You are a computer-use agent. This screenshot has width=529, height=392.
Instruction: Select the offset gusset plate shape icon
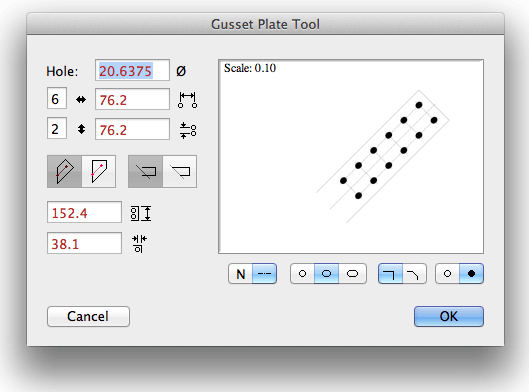click(x=99, y=171)
